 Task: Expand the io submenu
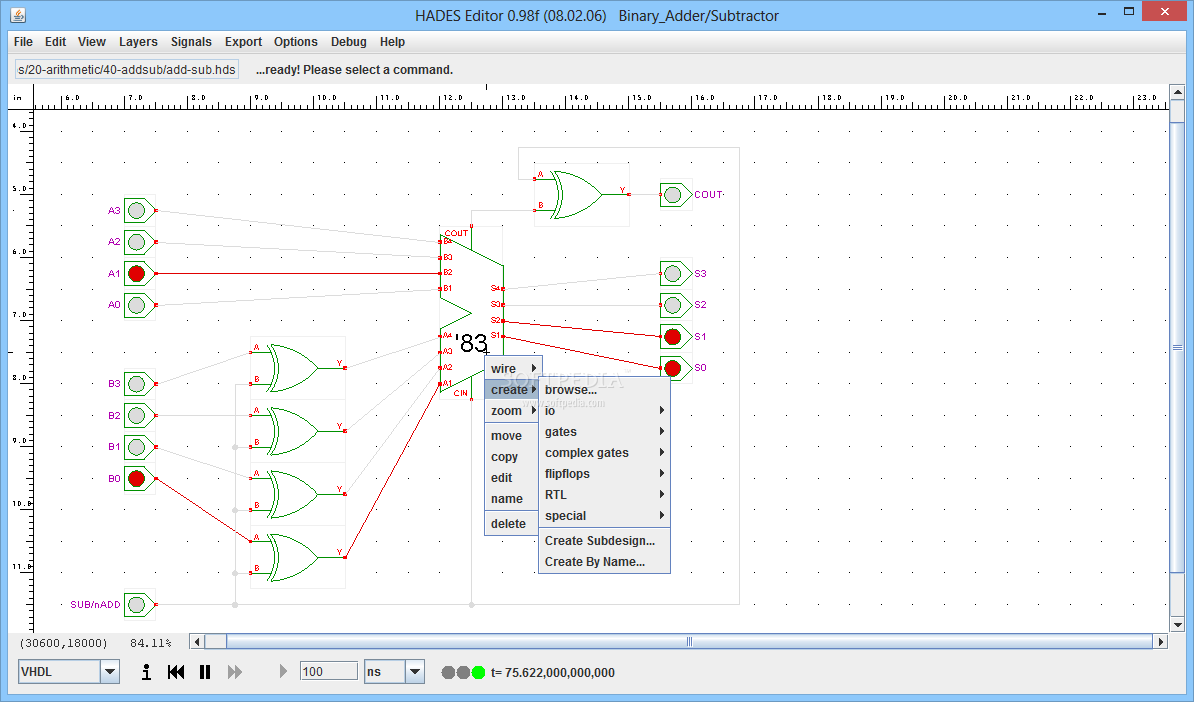(x=604, y=410)
